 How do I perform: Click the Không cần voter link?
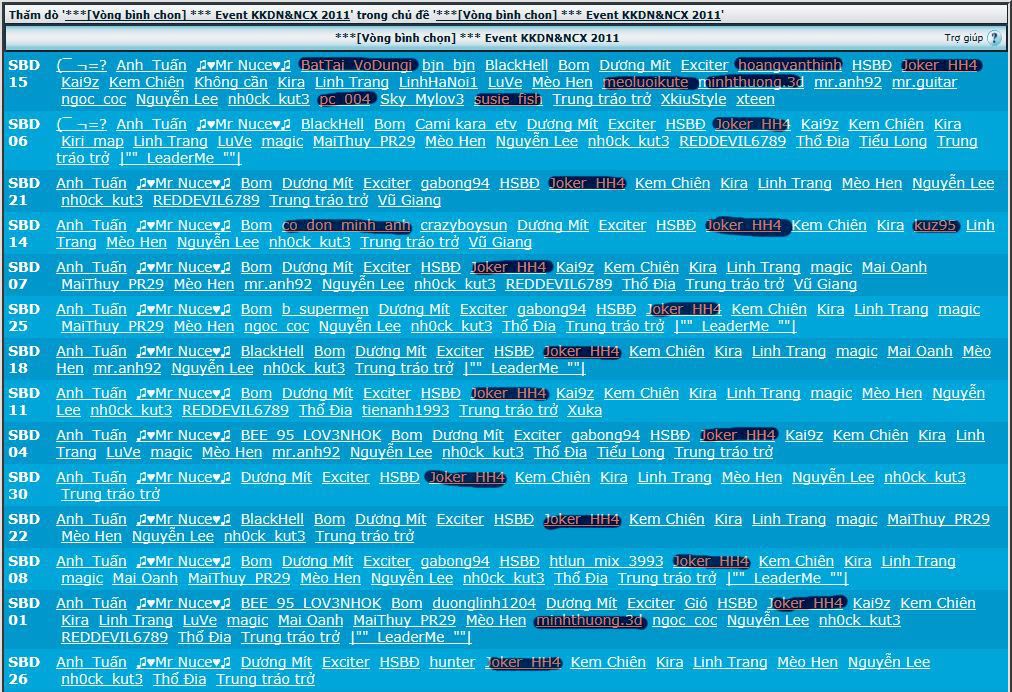(231, 82)
